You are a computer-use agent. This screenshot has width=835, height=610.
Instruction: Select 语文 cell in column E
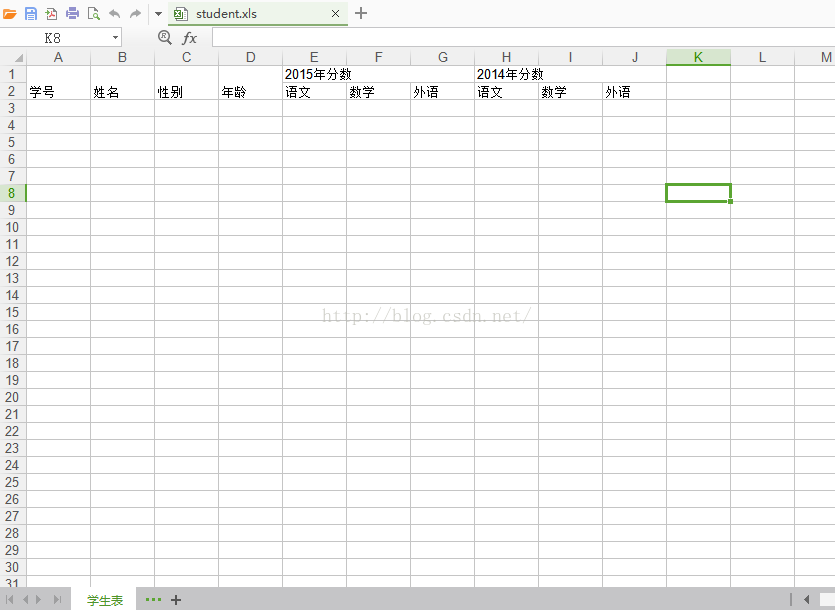[314, 92]
